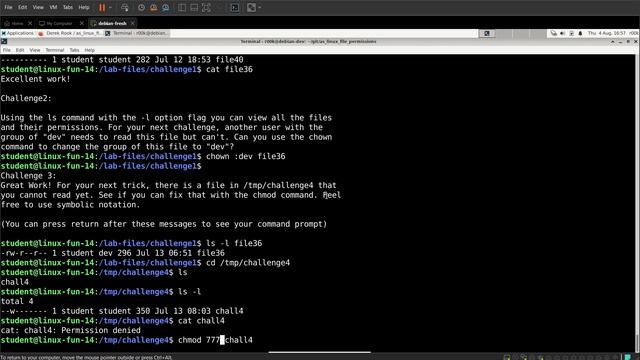This screenshot has width=640, height=360.
Task: Click 'Permission denied' output line
Action: click(x=71, y=330)
